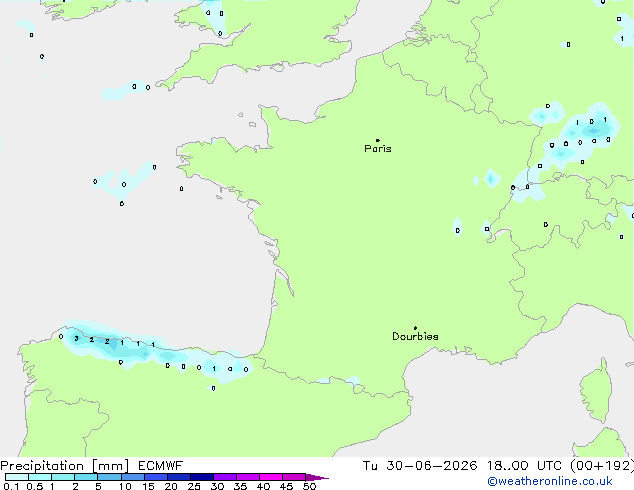Pick the dark navy legend swatch above 25
Screen dimensions: 634x490
tap(202, 477)
